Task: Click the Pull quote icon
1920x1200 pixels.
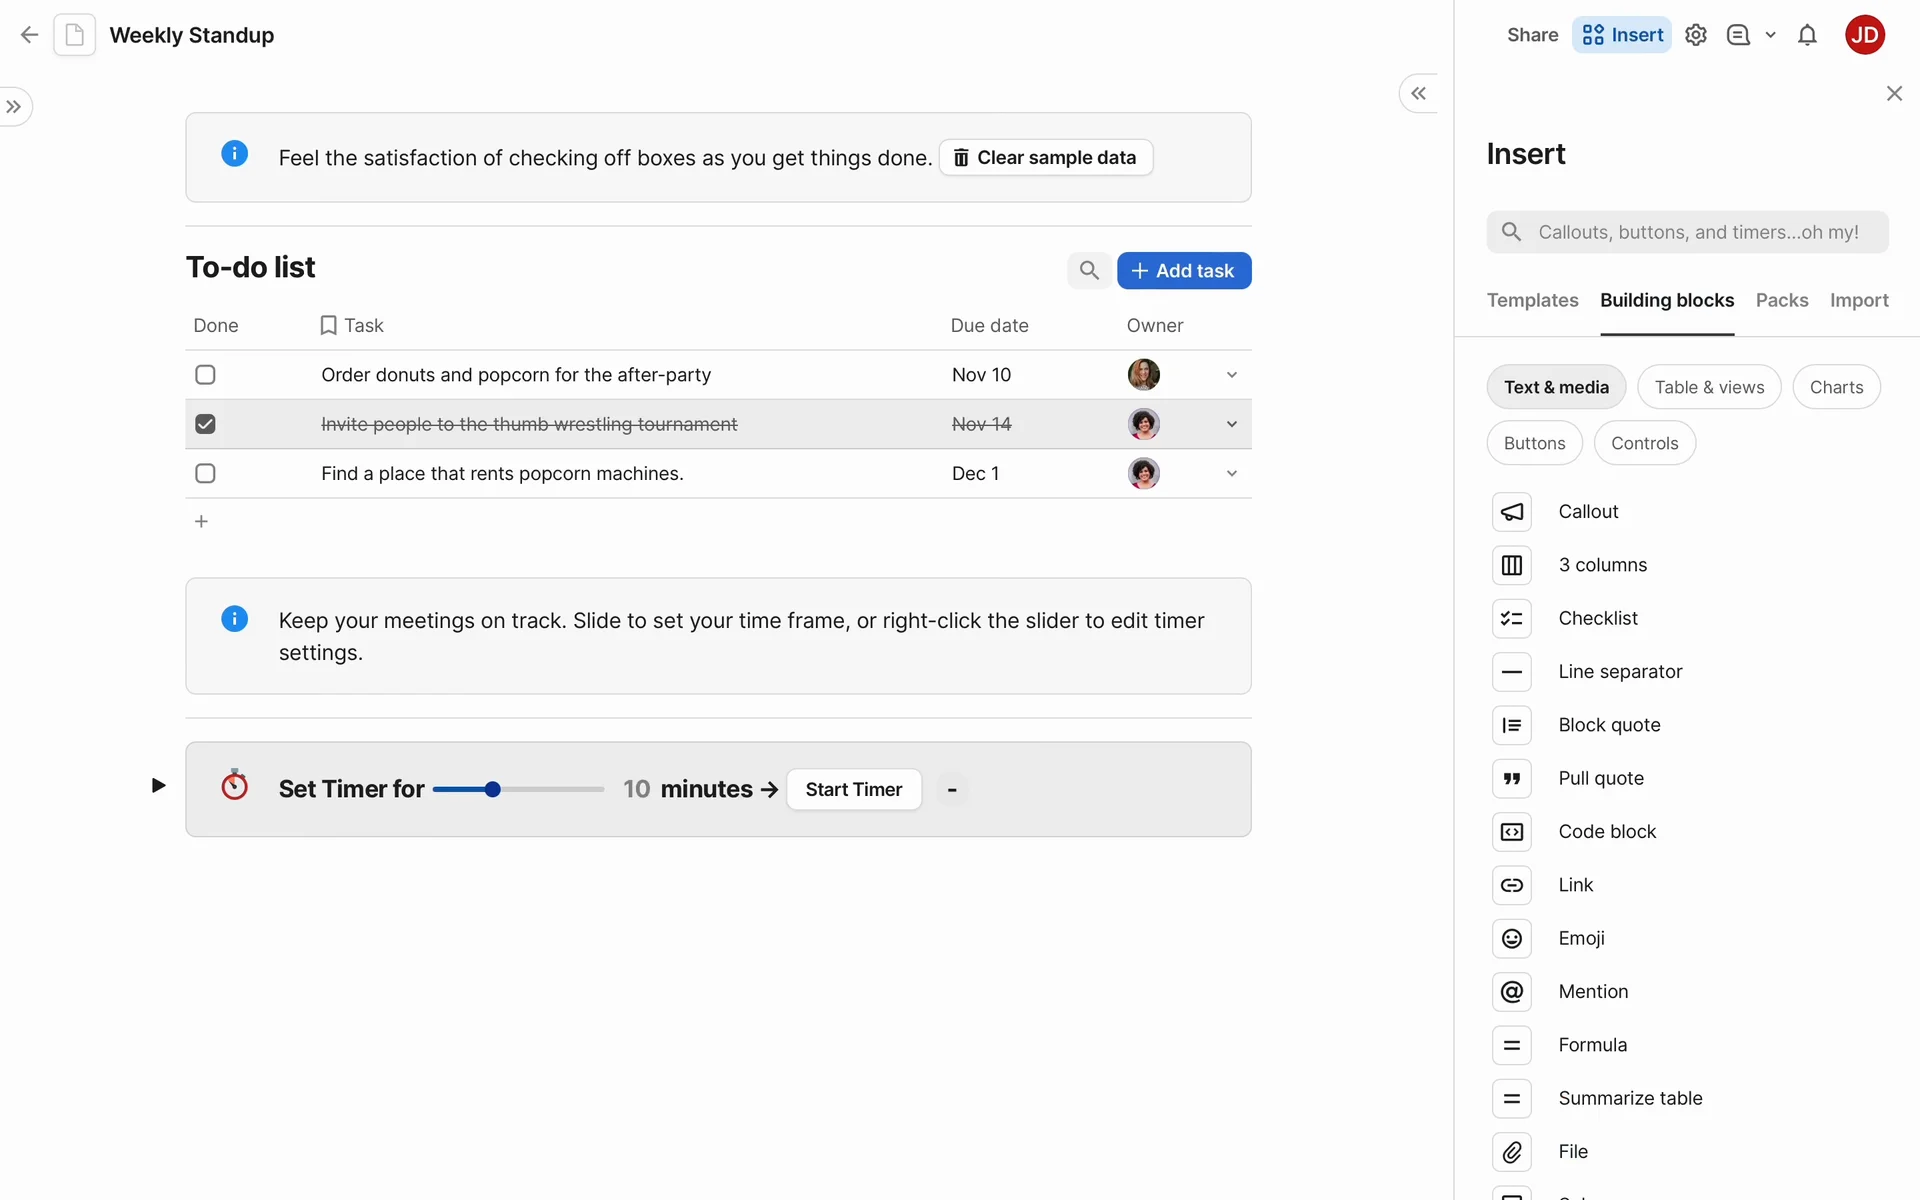Action: (x=1511, y=778)
